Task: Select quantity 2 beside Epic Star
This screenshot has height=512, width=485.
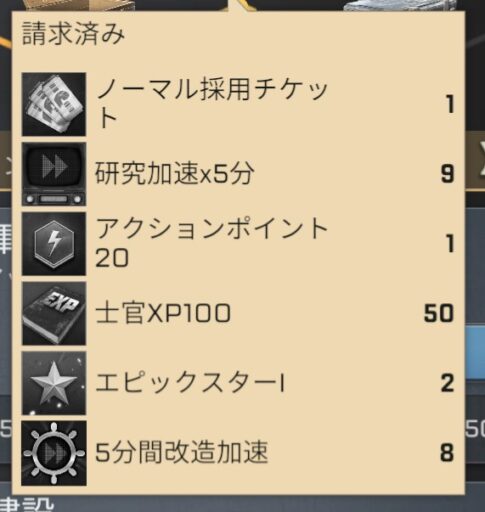Action: pyautogui.click(x=447, y=383)
